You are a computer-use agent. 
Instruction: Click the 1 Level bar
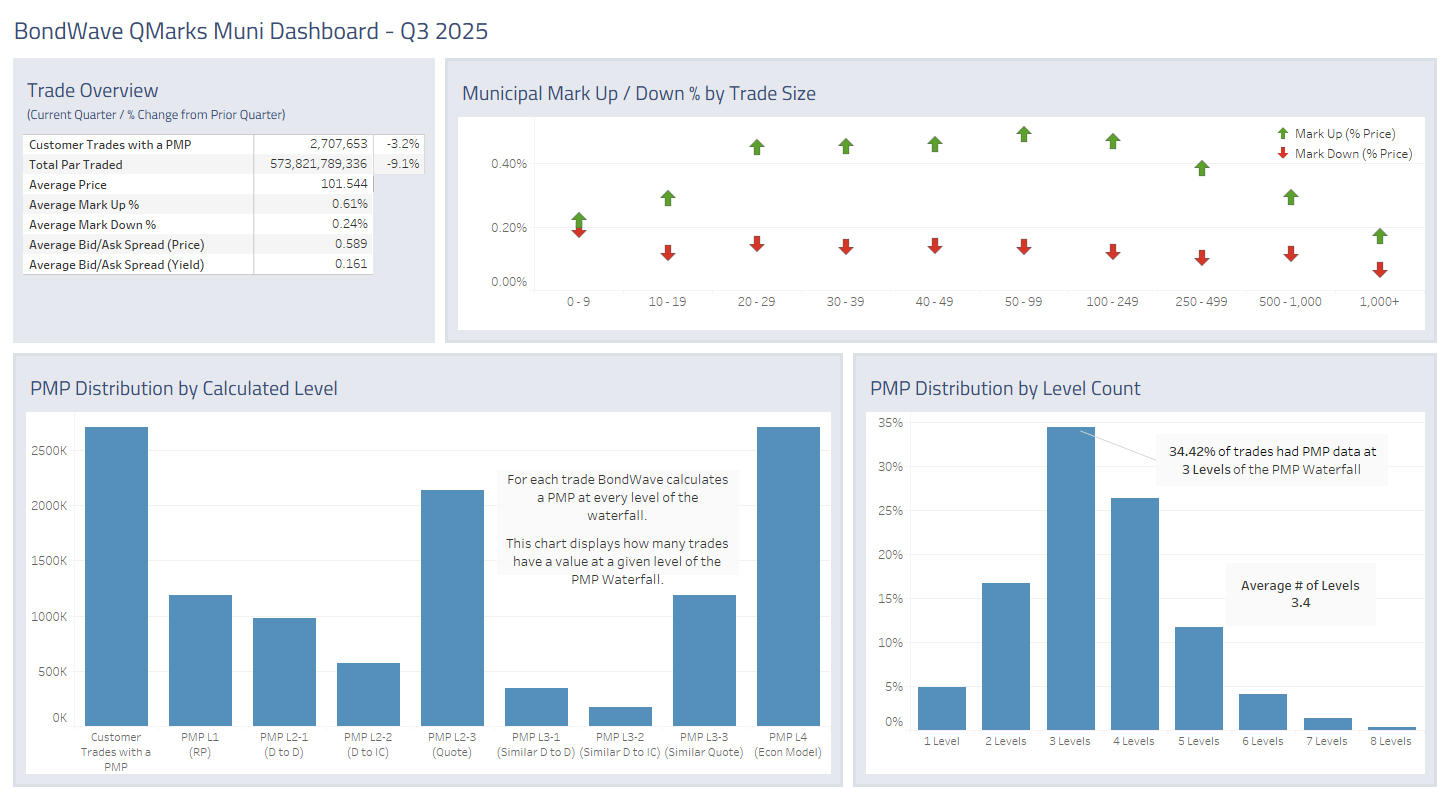point(942,708)
